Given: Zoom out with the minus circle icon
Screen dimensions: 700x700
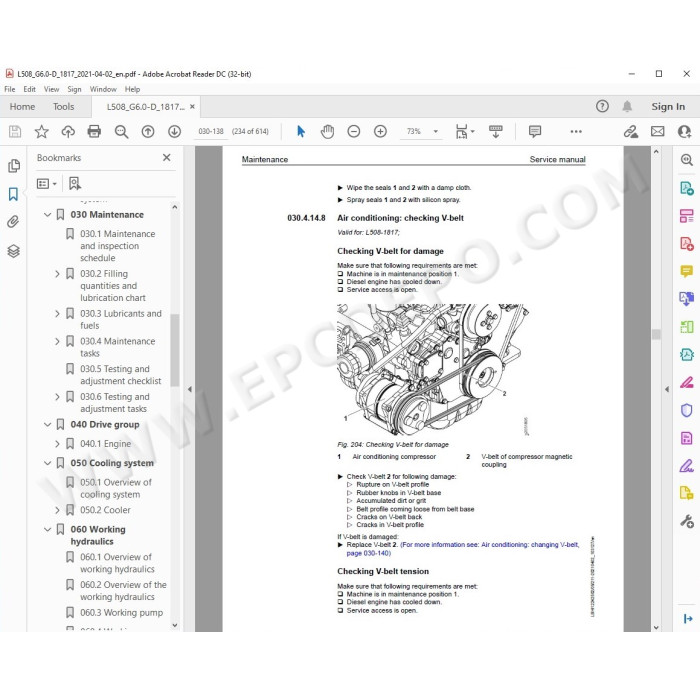Looking at the screenshot, I should (354, 131).
